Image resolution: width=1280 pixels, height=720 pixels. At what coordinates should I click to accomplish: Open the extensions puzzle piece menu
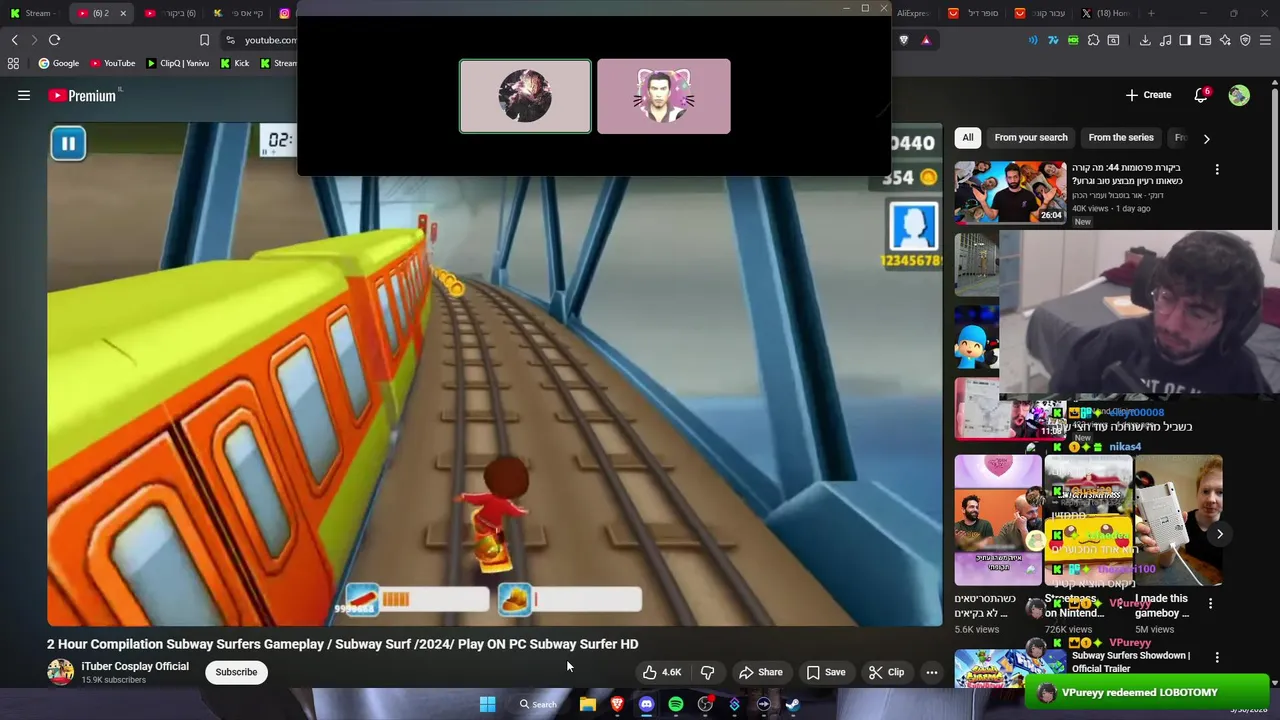[x=1093, y=40]
